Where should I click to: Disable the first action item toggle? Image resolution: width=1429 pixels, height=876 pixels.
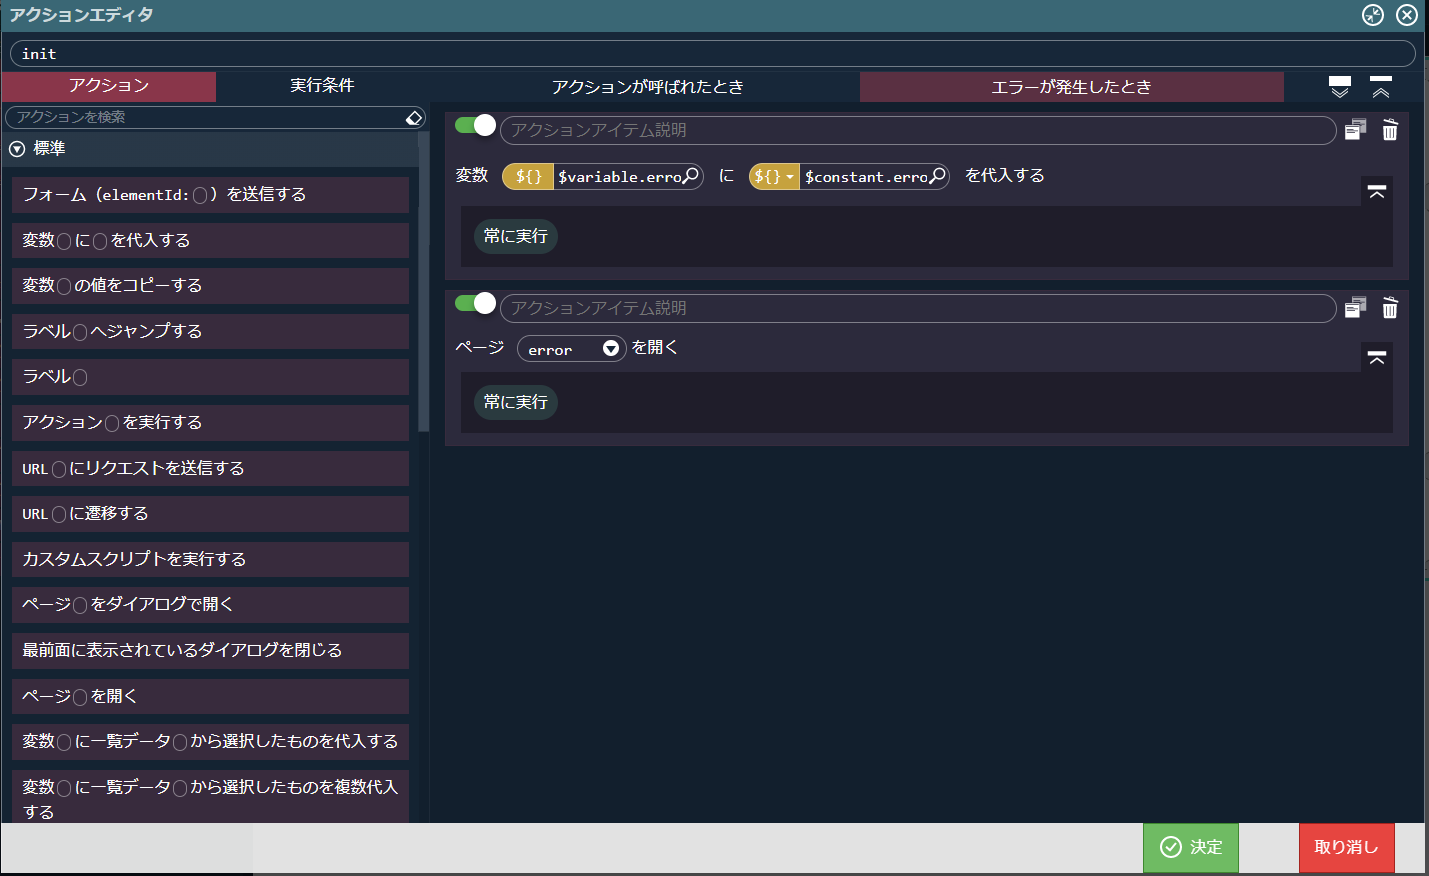click(x=475, y=125)
